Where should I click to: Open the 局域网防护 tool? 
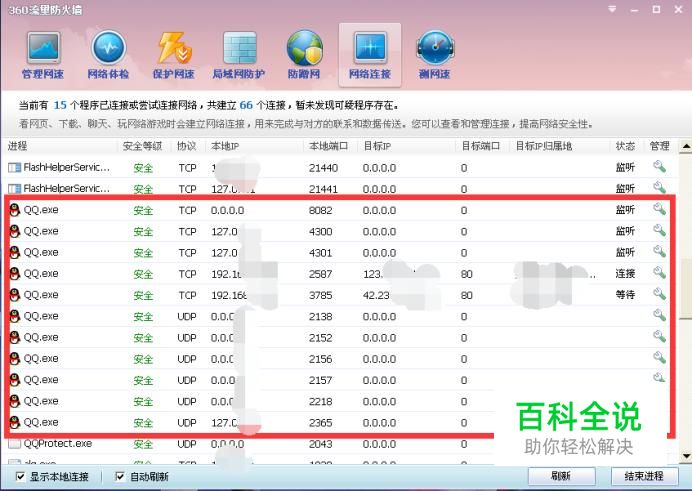coord(239,56)
